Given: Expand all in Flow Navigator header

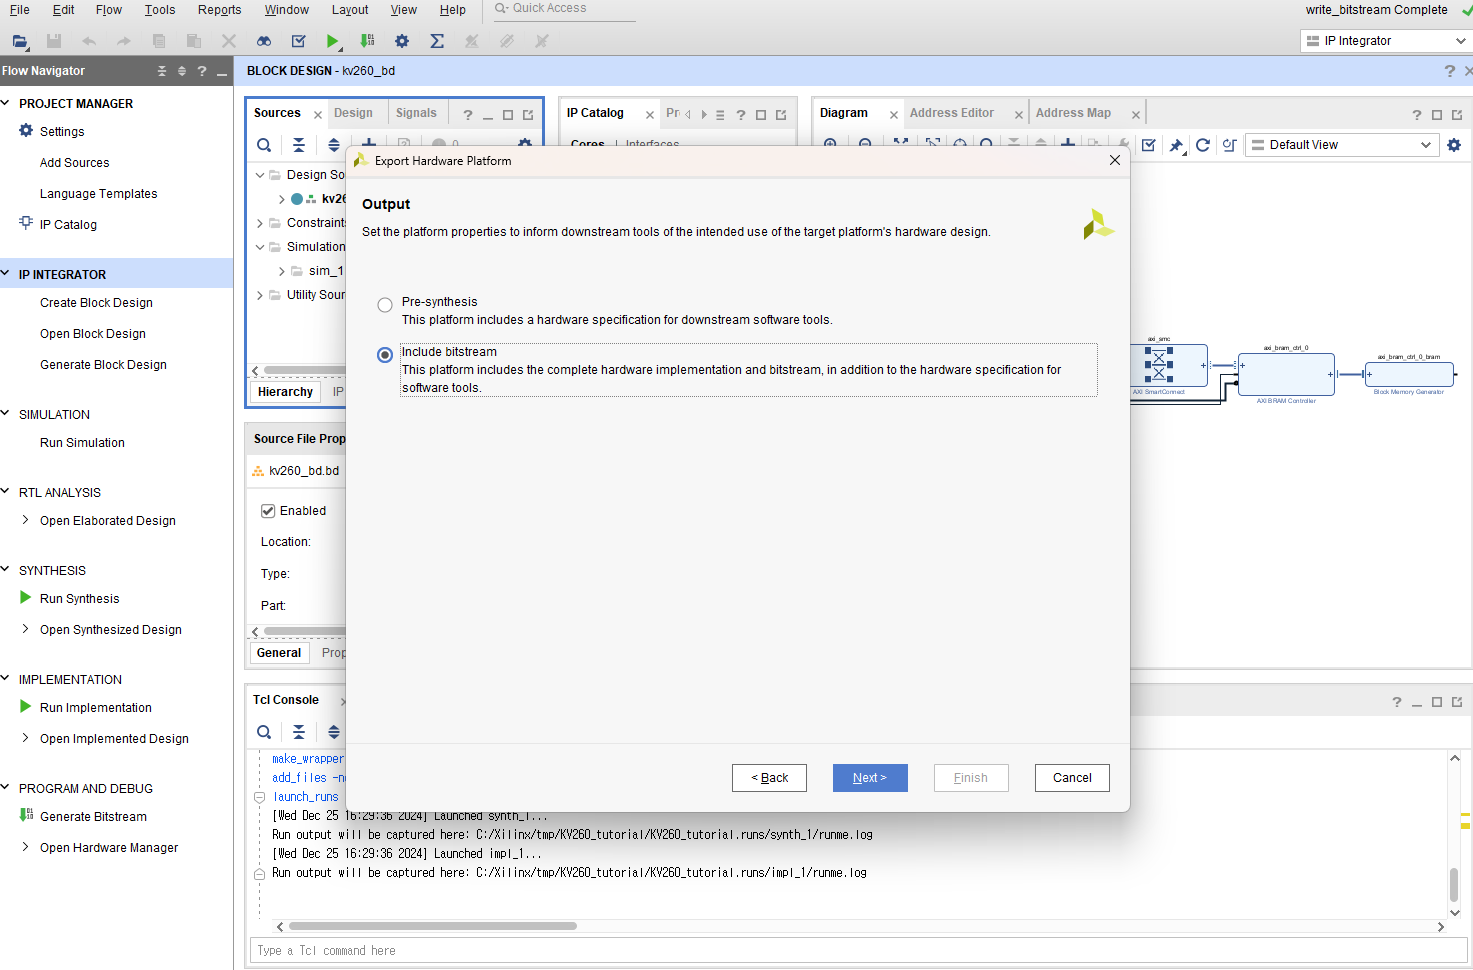Looking at the screenshot, I should (182, 71).
